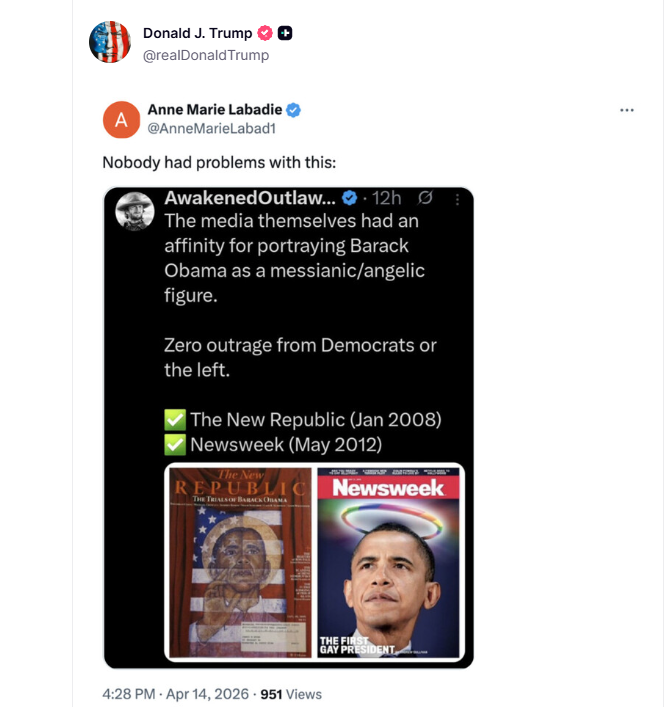This screenshot has height=707, width=667.
Task: Click the green checkmark beside Newsweek
Action: pos(175,444)
